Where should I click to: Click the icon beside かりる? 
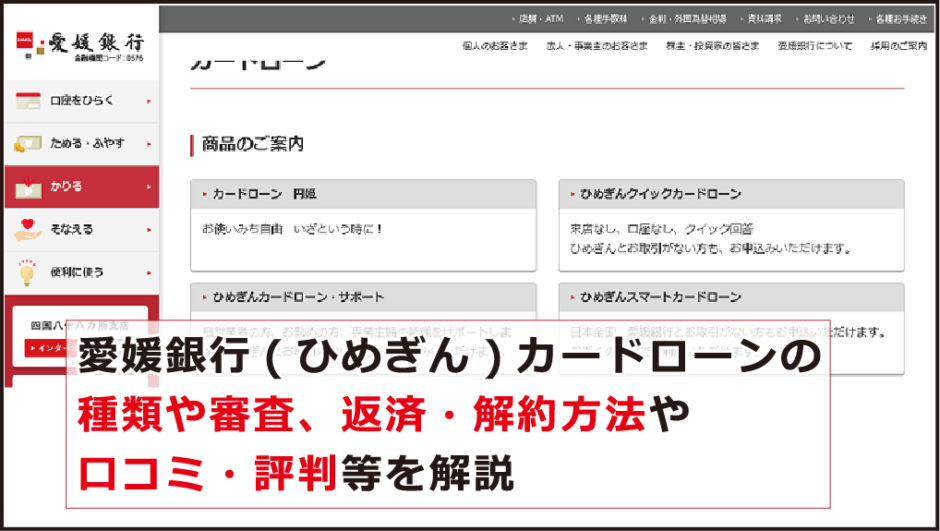click(x=27, y=187)
